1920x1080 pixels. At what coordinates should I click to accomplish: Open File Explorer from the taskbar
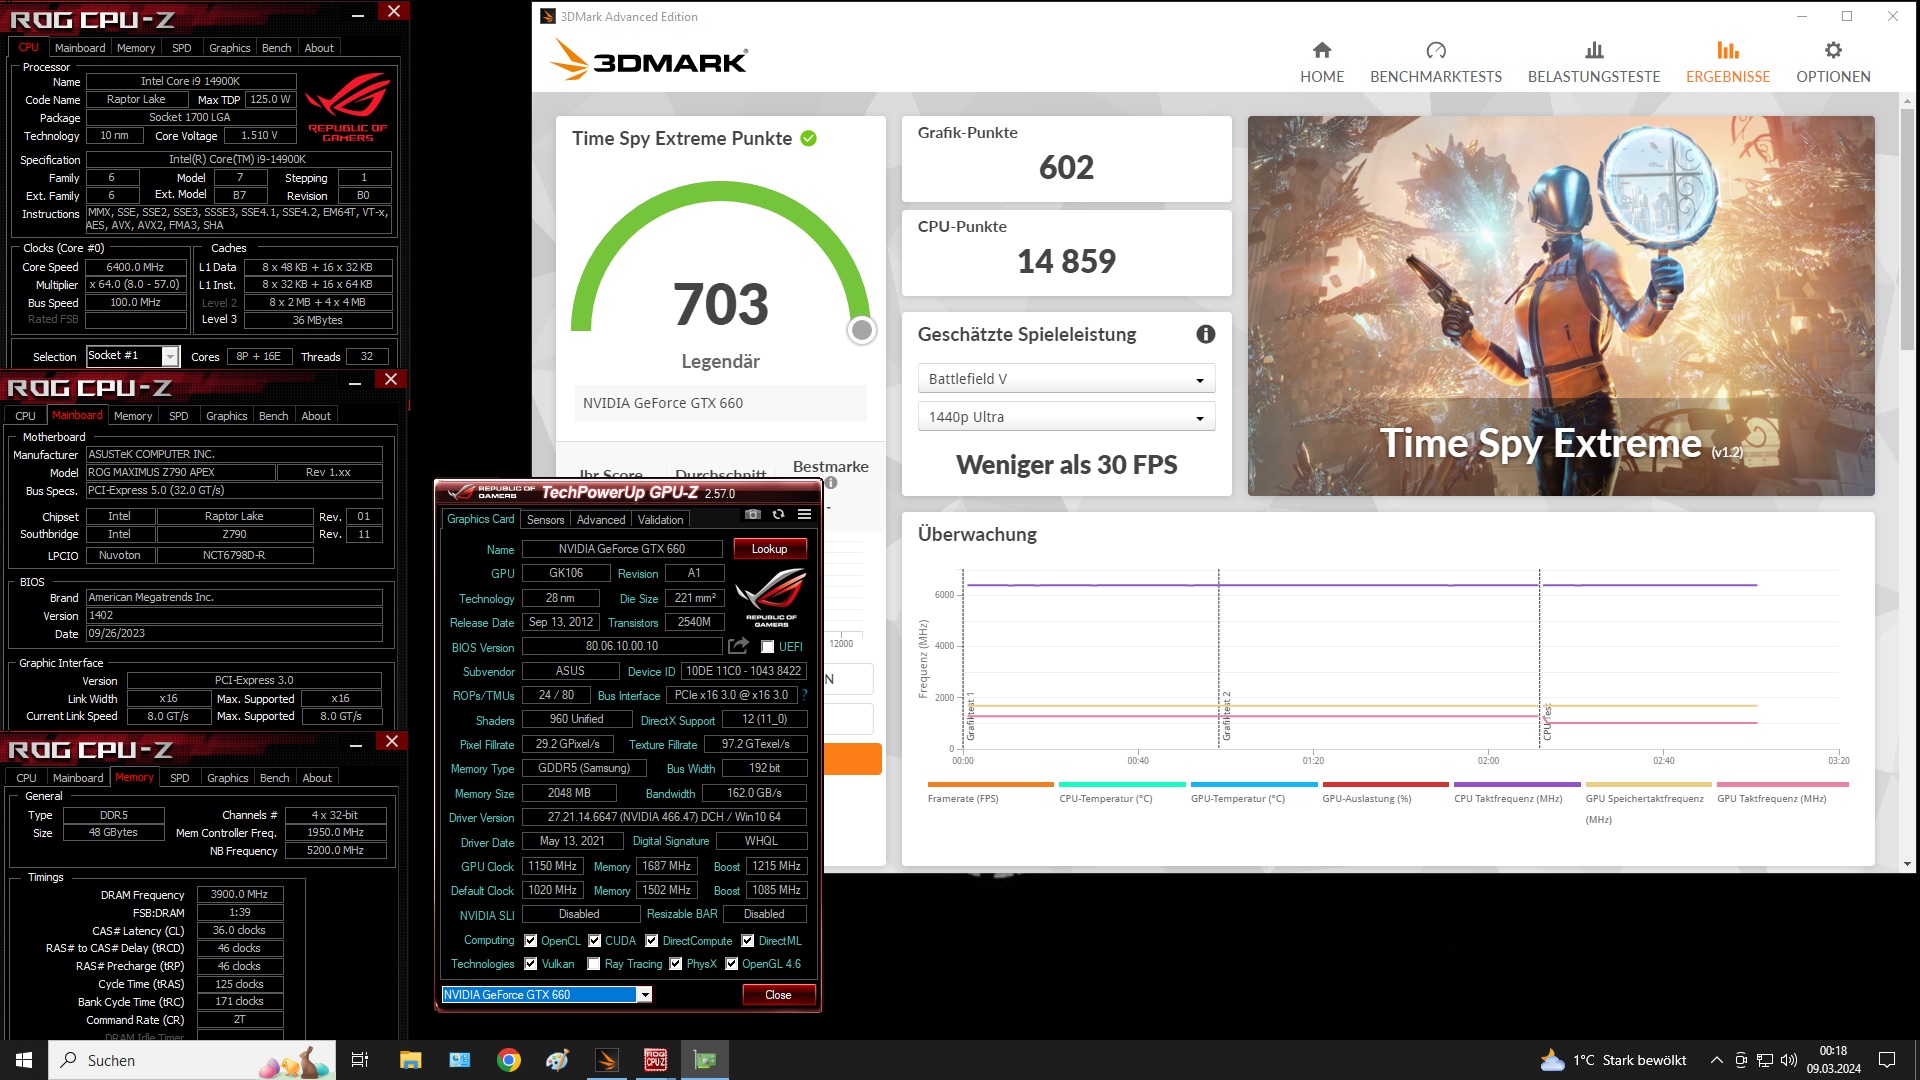click(x=410, y=1060)
